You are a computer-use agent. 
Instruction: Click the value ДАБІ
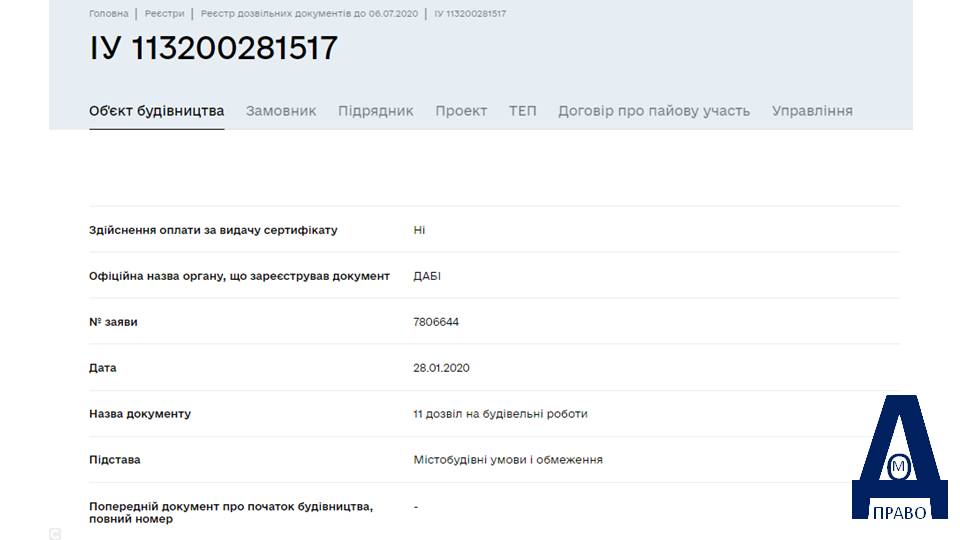pyautogui.click(x=427, y=276)
